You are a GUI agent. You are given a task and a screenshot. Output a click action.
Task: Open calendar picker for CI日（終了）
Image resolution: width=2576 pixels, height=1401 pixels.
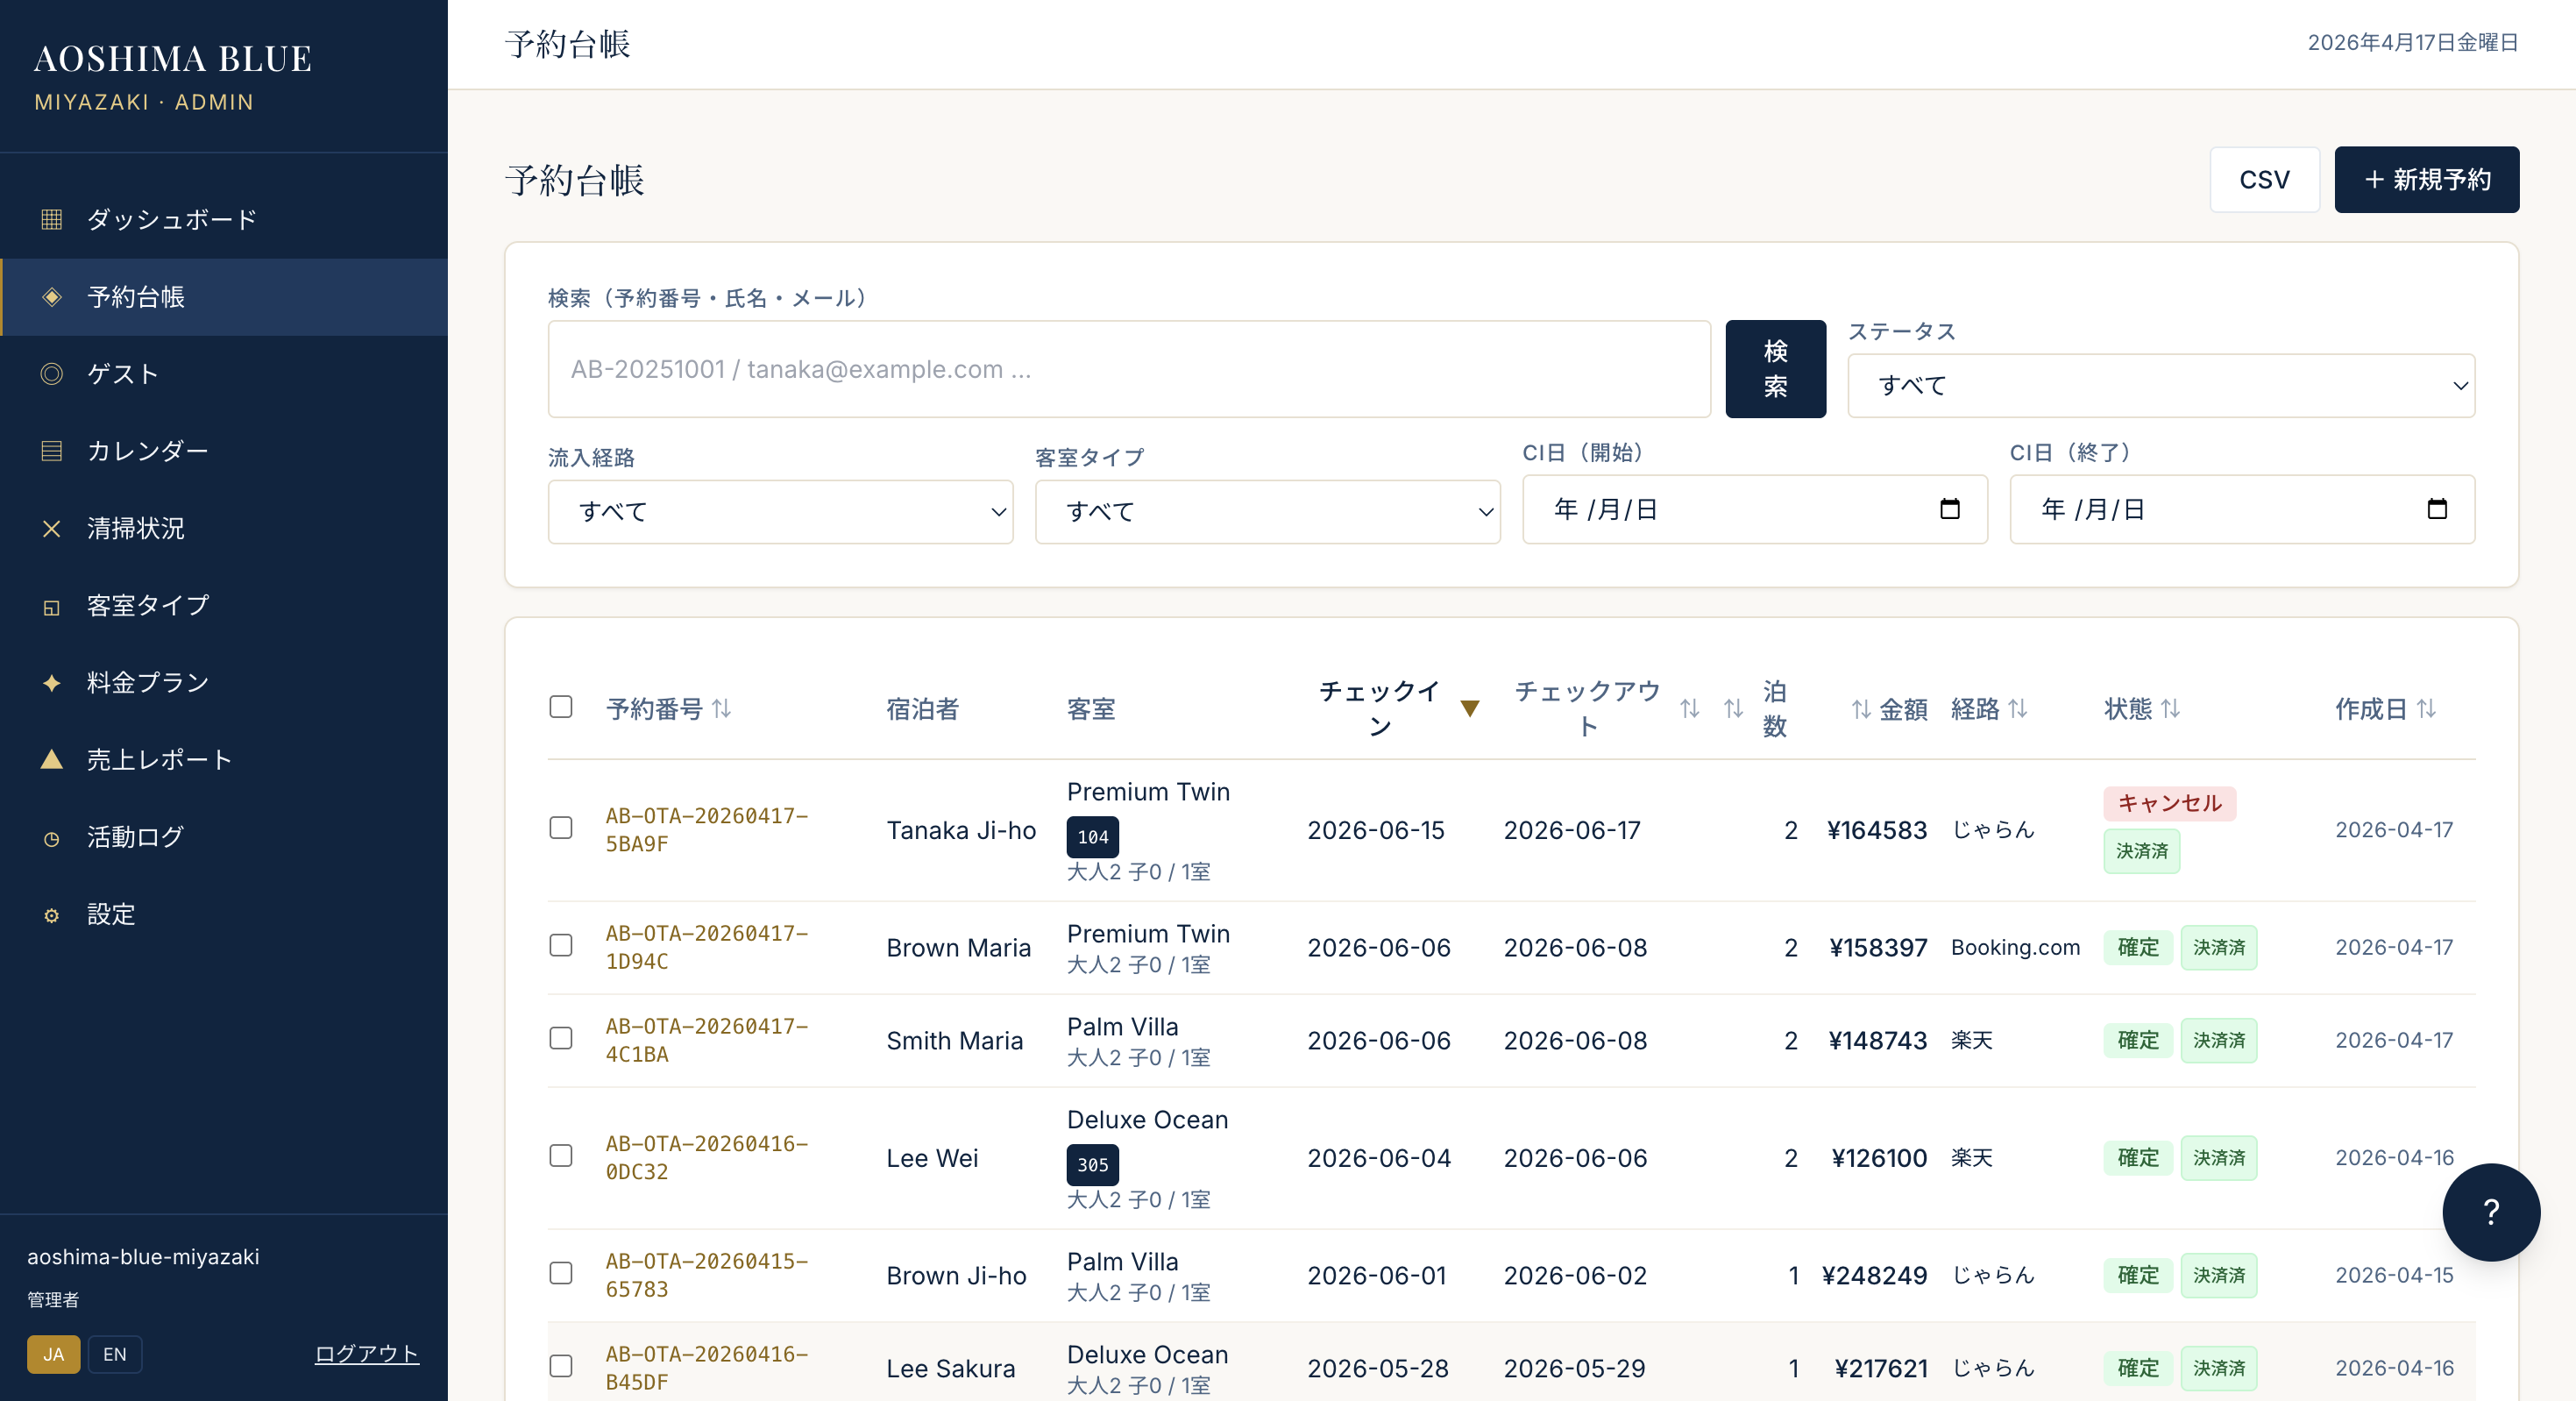tap(2437, 509)
